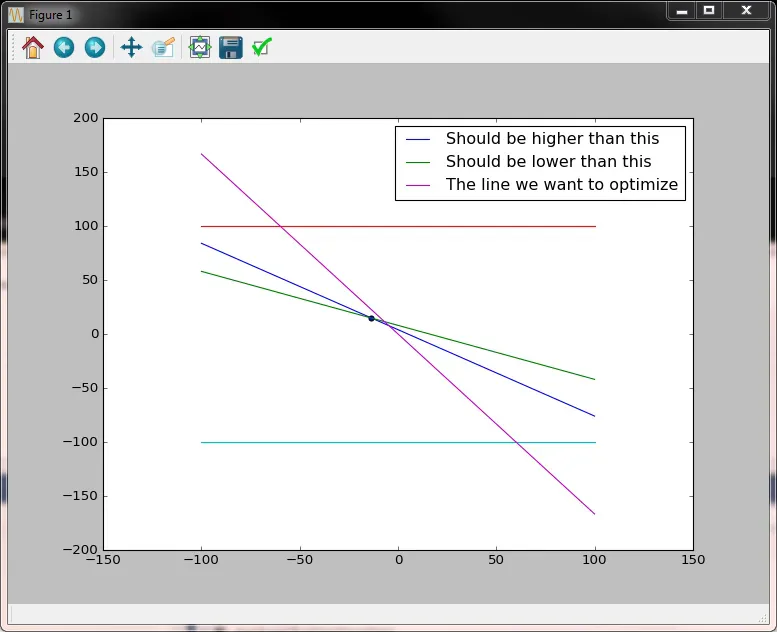Viewport: 777px width, 632px height.
Task: Click the magenta line sample in legend
Action: tap(418, 185)
